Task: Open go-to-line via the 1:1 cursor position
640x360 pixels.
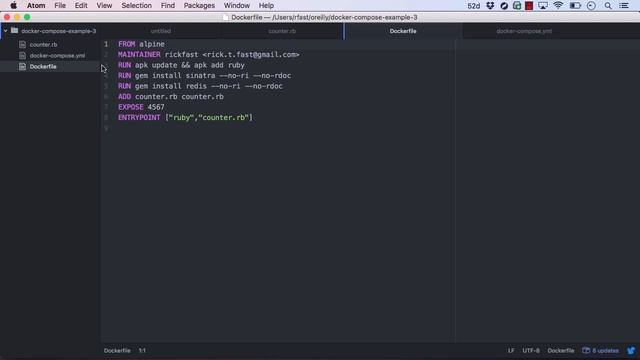Action: [x=142, y=351]
